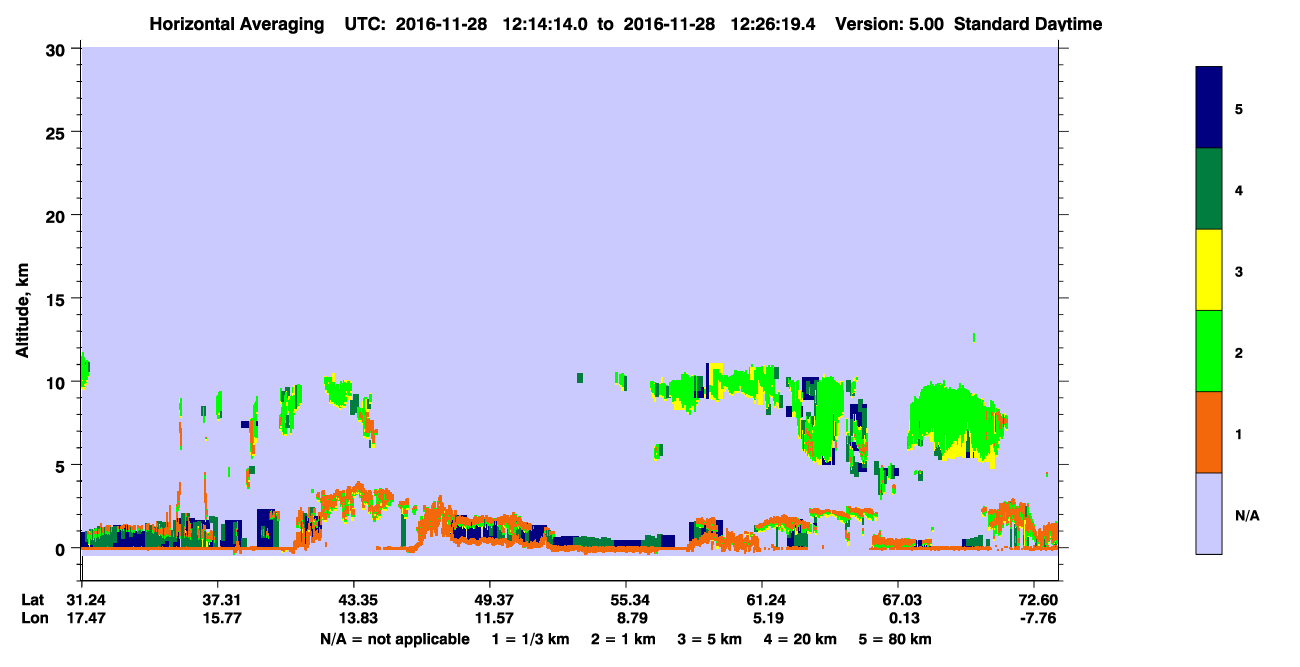Click the colorbar 'N/A' label
Screen dimensions: 1300x667
(1247, 515)
